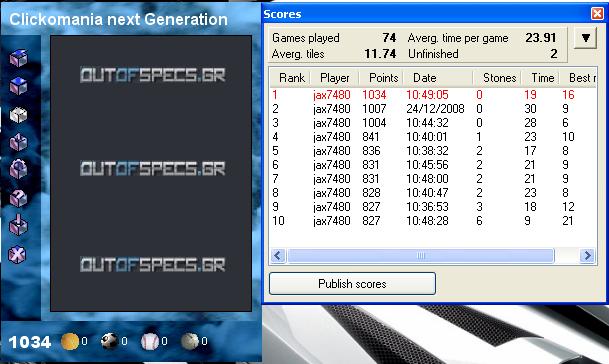Viewport: 609px width, 364px height.
Task: Select the row timed 10:45:56
Action: pos(433,165)
